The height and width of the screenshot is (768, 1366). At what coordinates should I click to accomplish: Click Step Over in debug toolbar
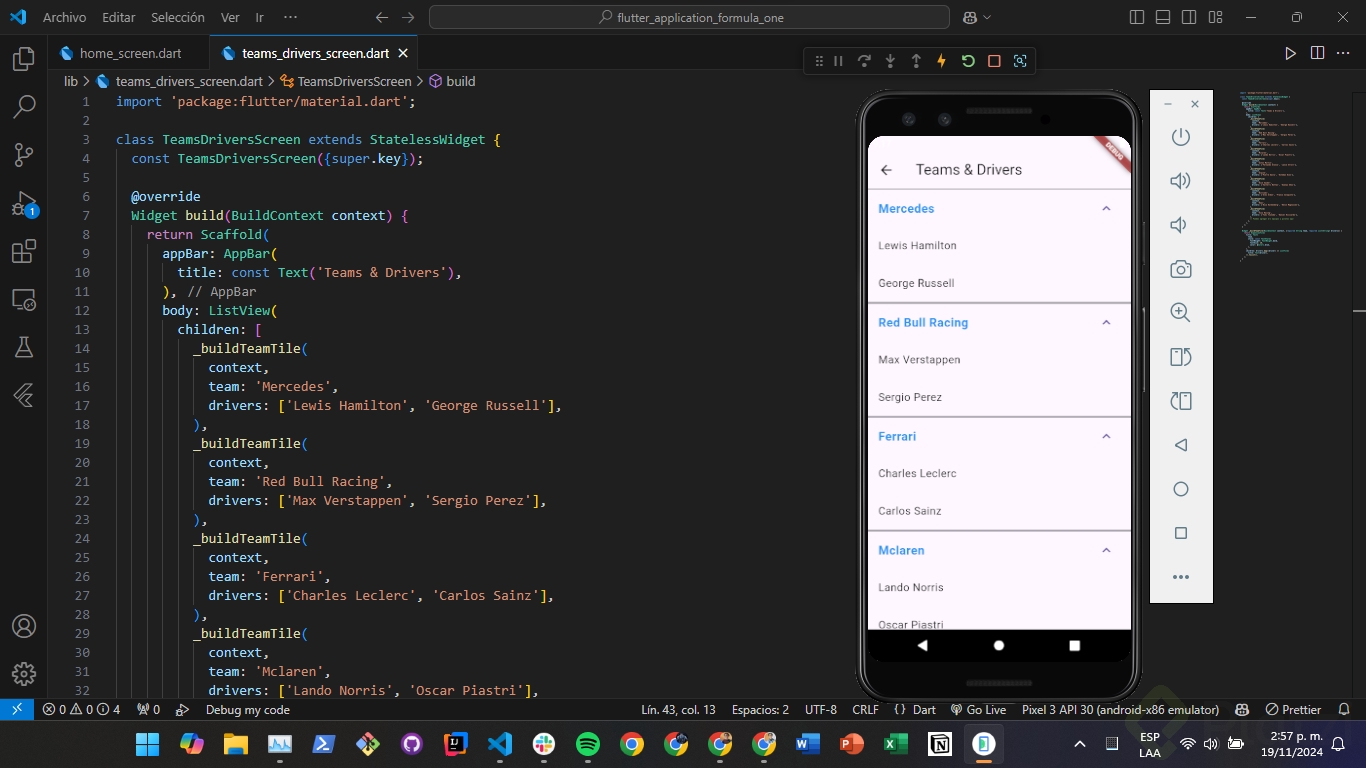click(864, 61)
